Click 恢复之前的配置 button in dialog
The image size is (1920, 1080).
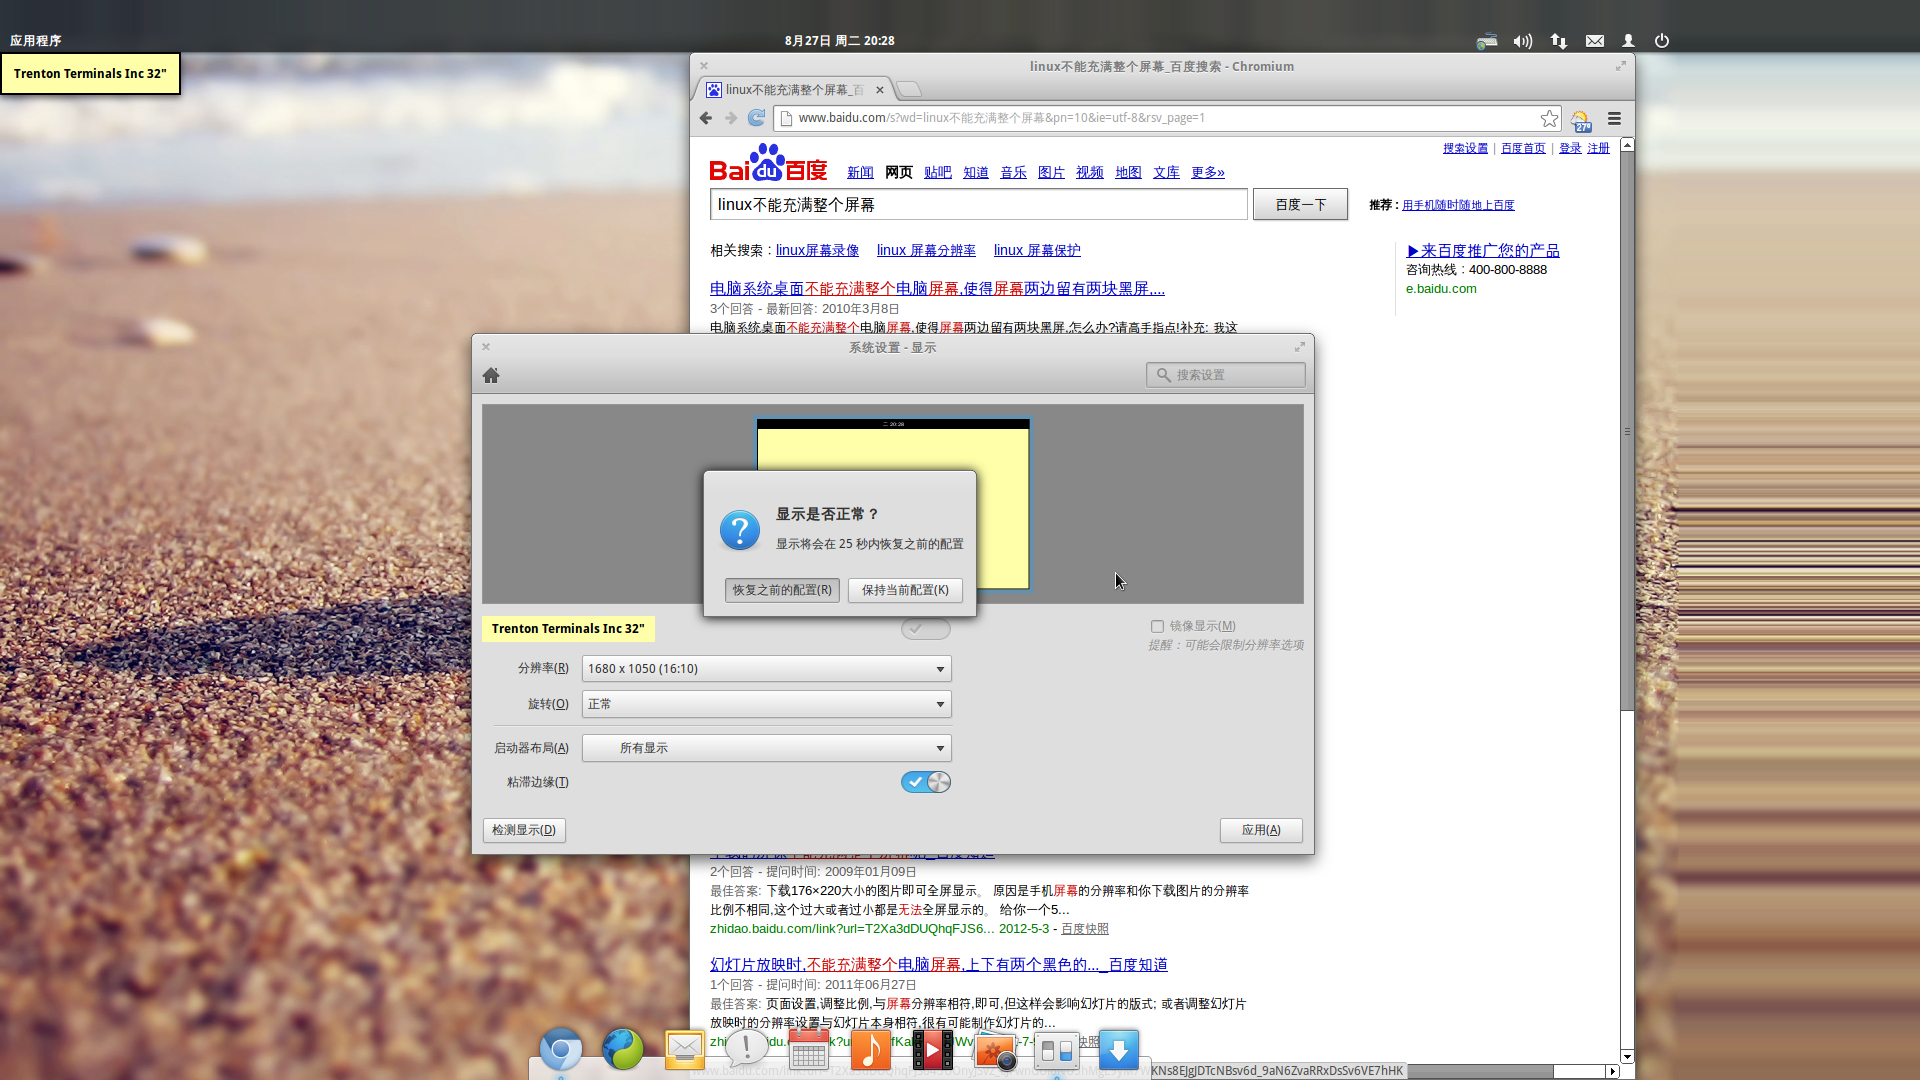[x=781, y=590]
